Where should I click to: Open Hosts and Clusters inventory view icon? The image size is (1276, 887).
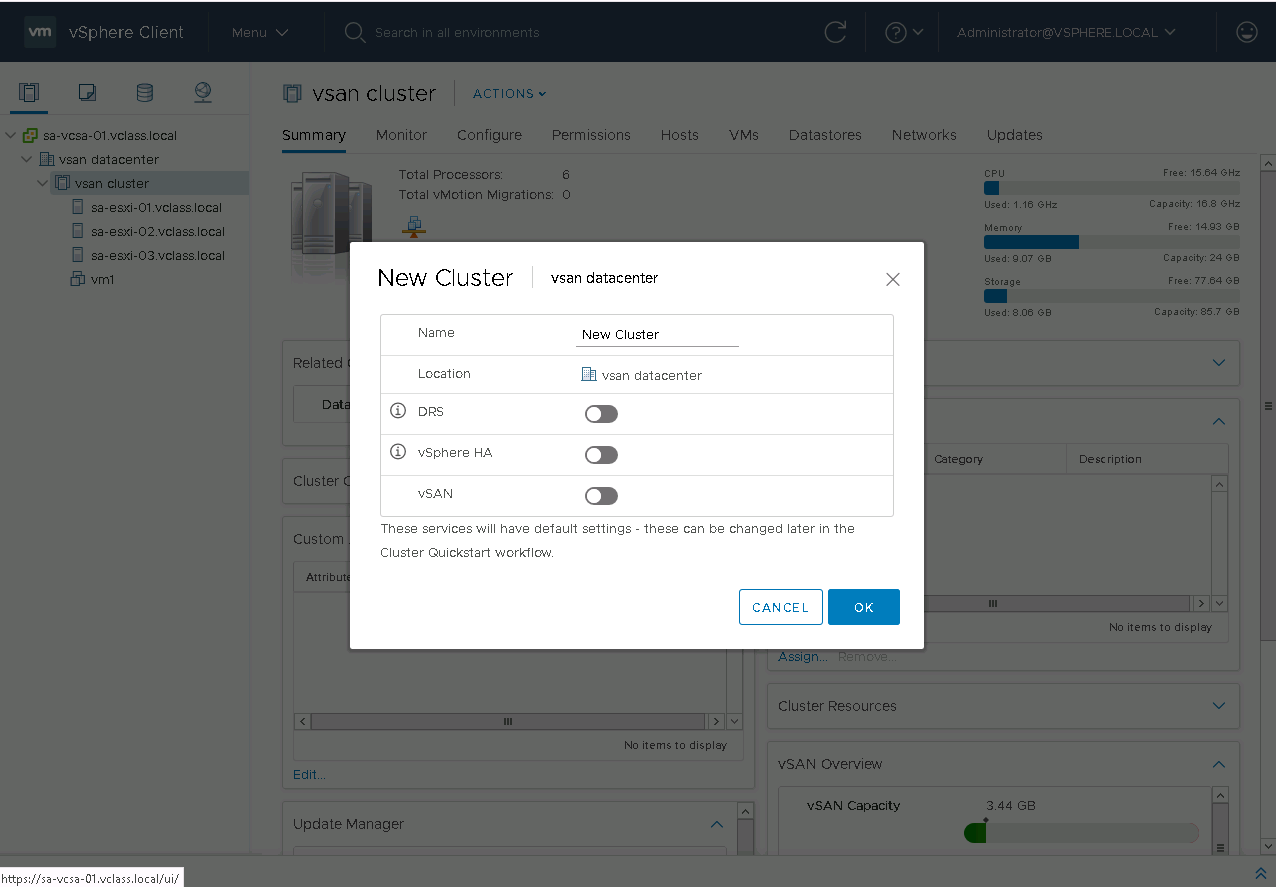29,93
